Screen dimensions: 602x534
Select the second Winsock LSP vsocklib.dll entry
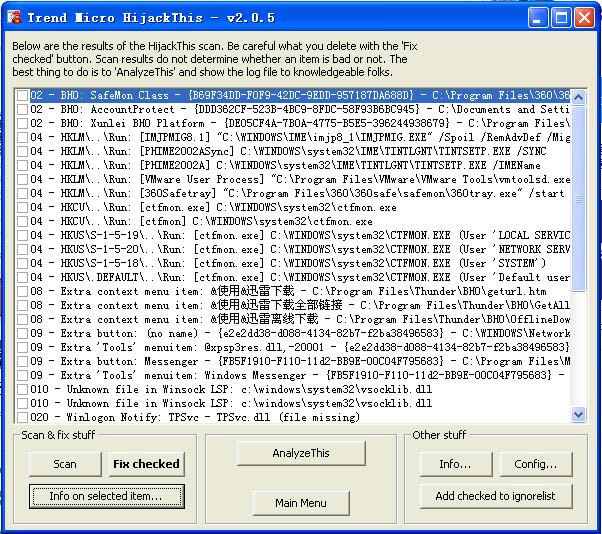point(231,403)
